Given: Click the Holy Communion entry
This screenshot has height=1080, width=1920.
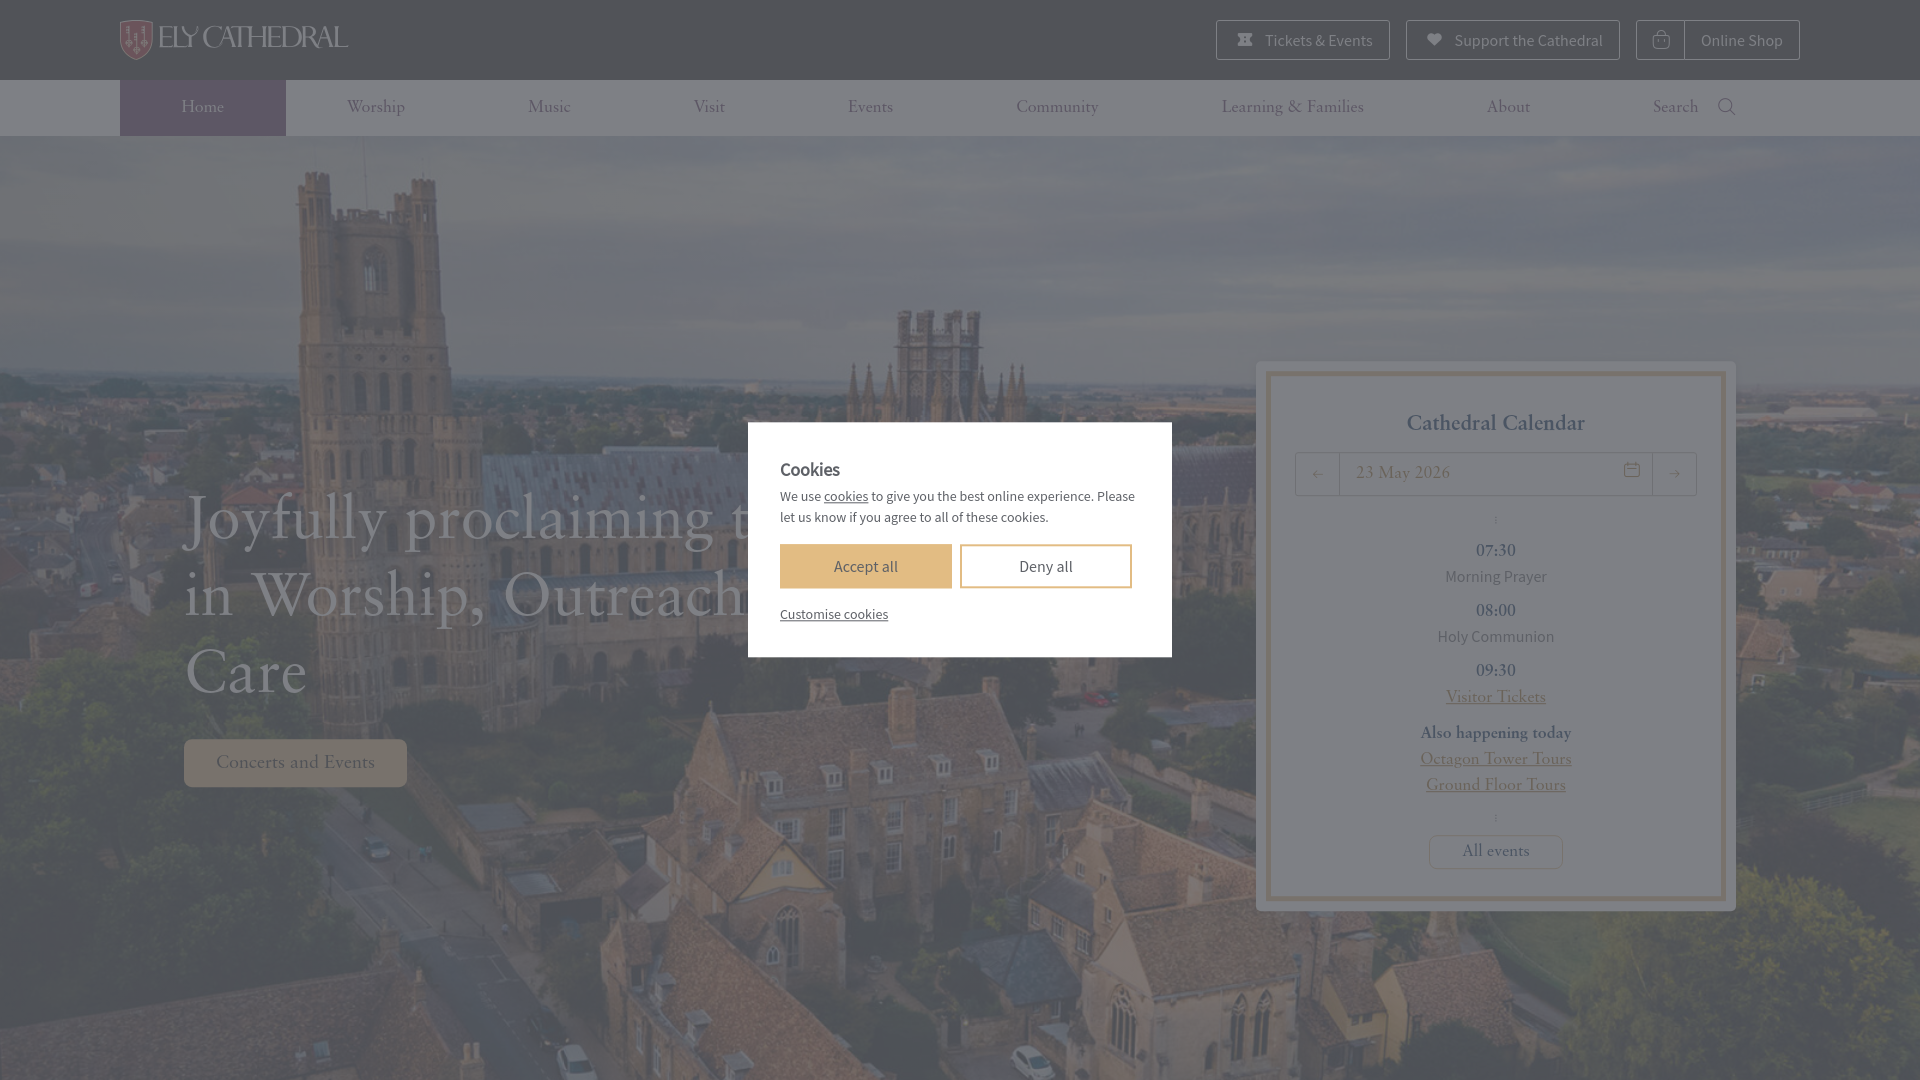Looking at the screenshot, I should pos(1496,637).
